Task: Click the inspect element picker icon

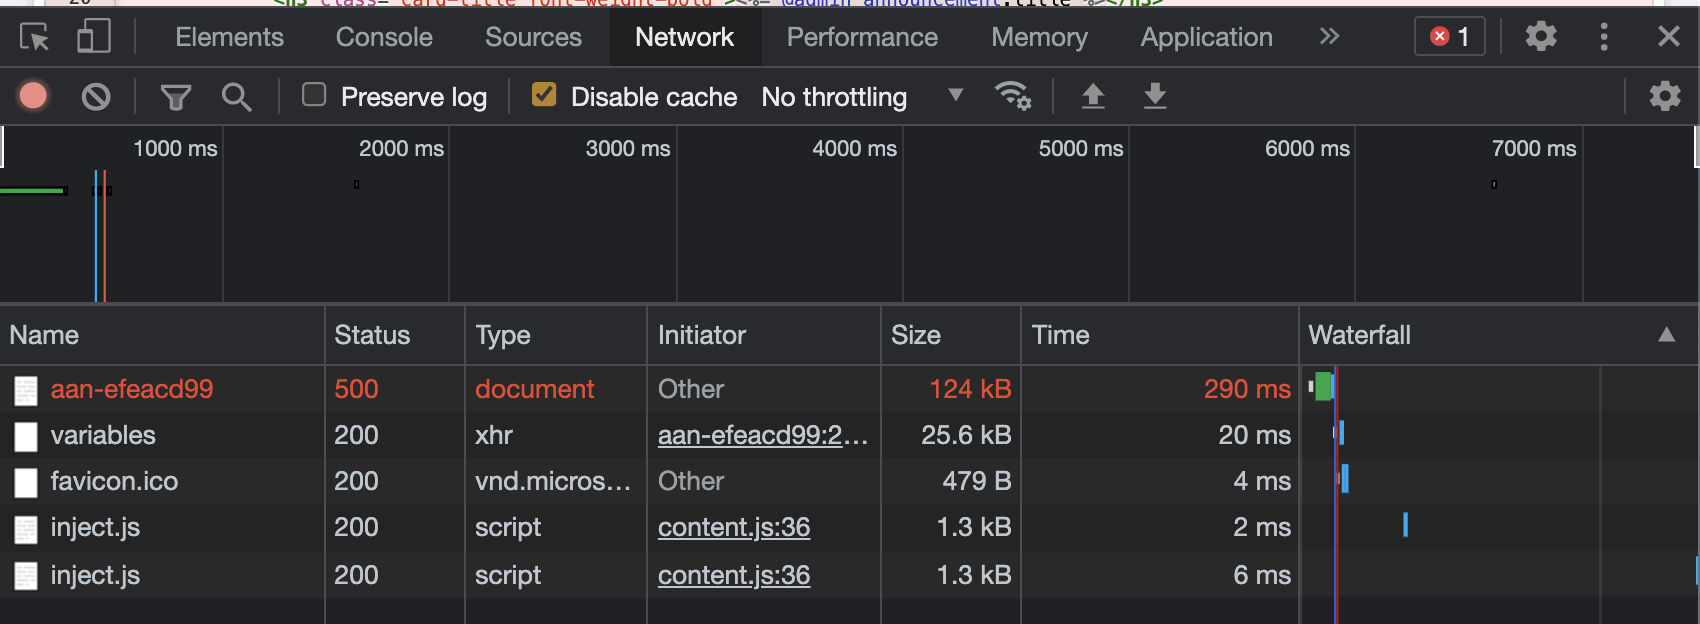Action: (34, 38)
